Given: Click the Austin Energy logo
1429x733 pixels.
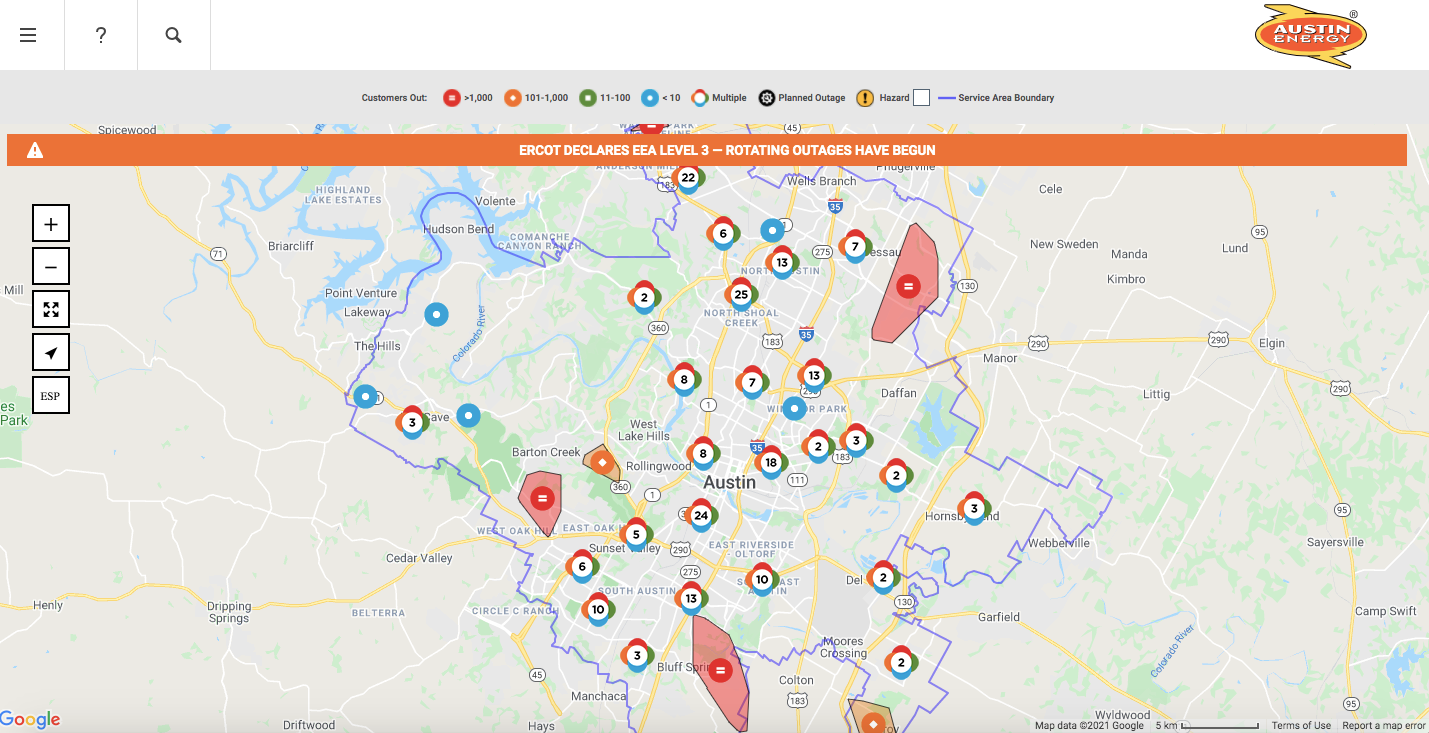Looking at the screenshot, I should coord(1311,35).
